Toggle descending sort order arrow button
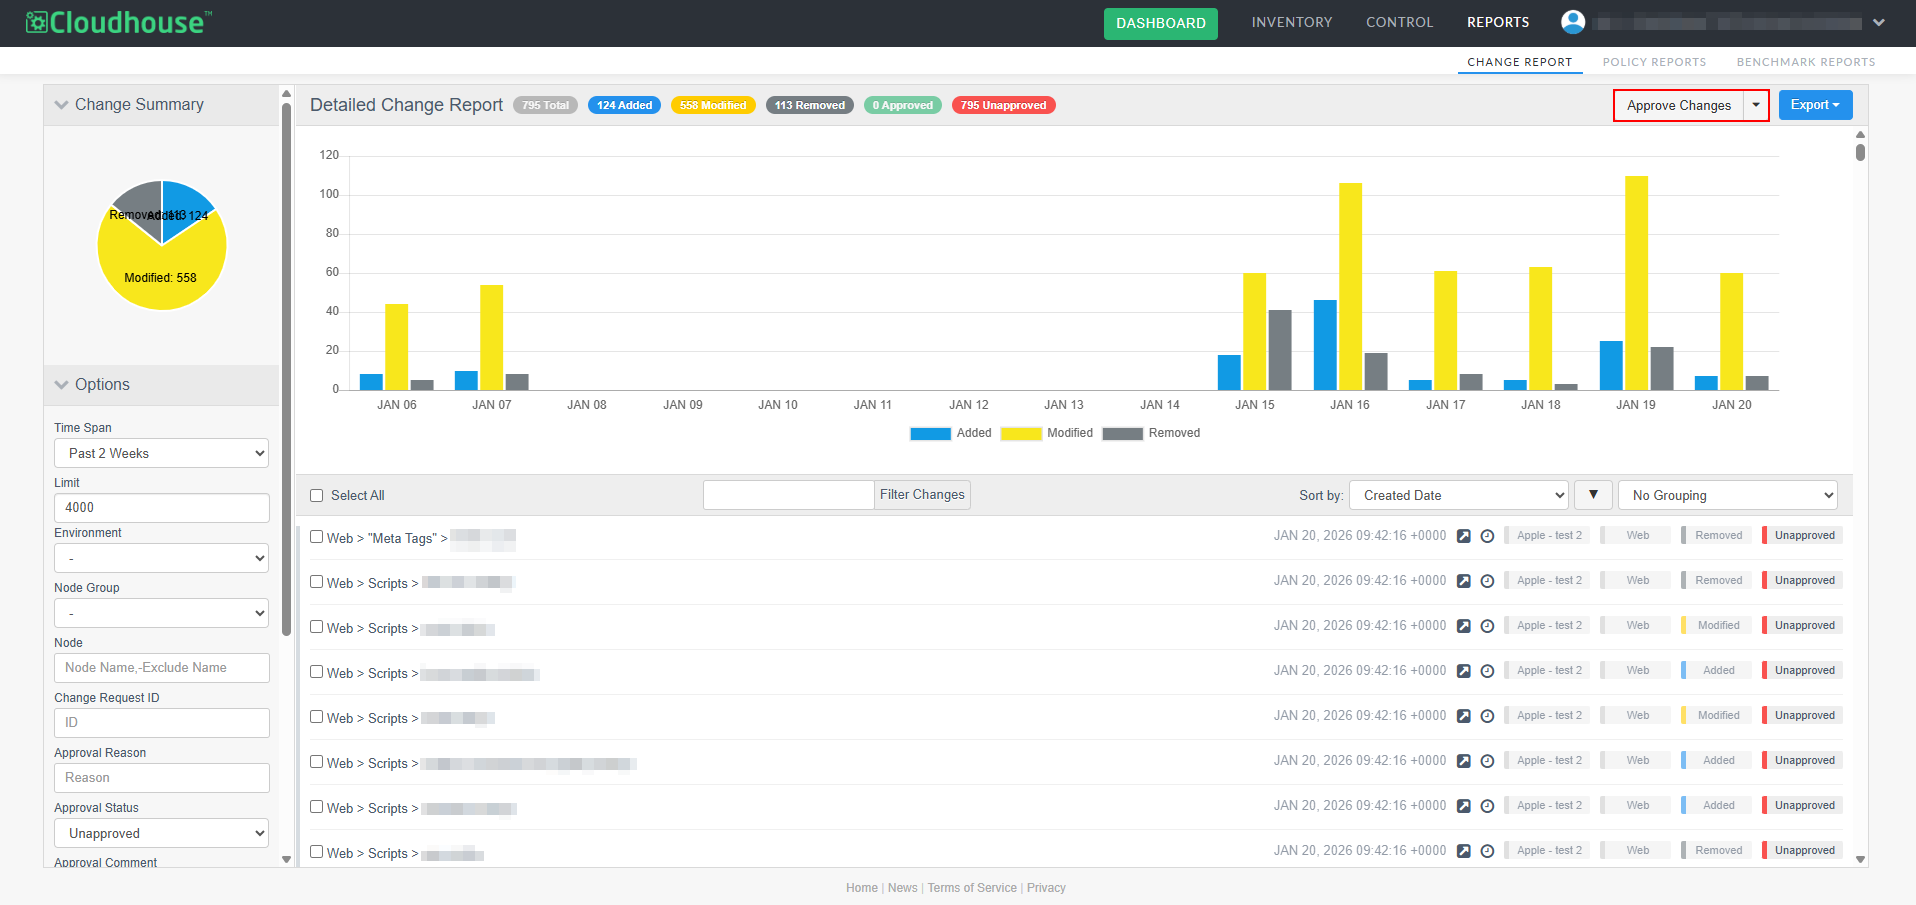 1593,495
